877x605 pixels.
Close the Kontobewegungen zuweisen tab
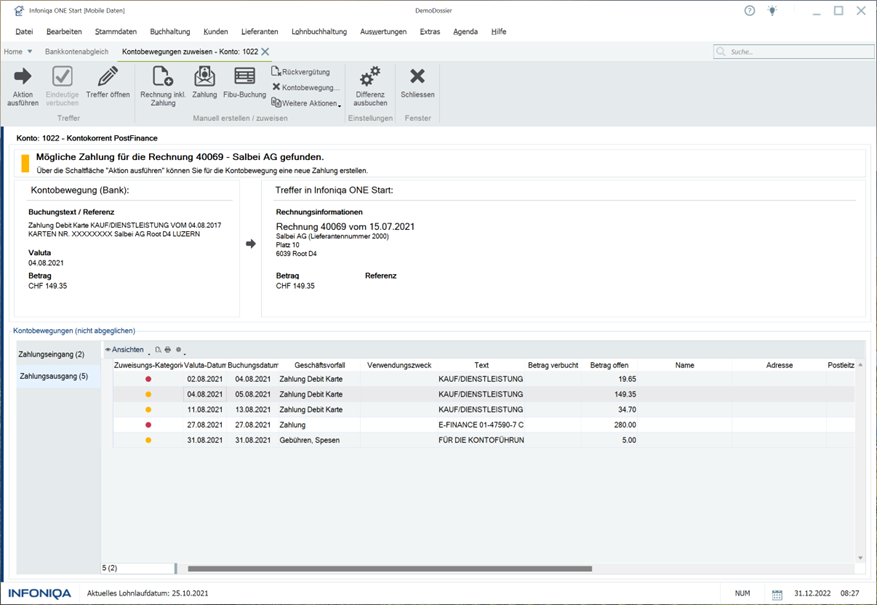pyautogui.click(x=265, y=51)
